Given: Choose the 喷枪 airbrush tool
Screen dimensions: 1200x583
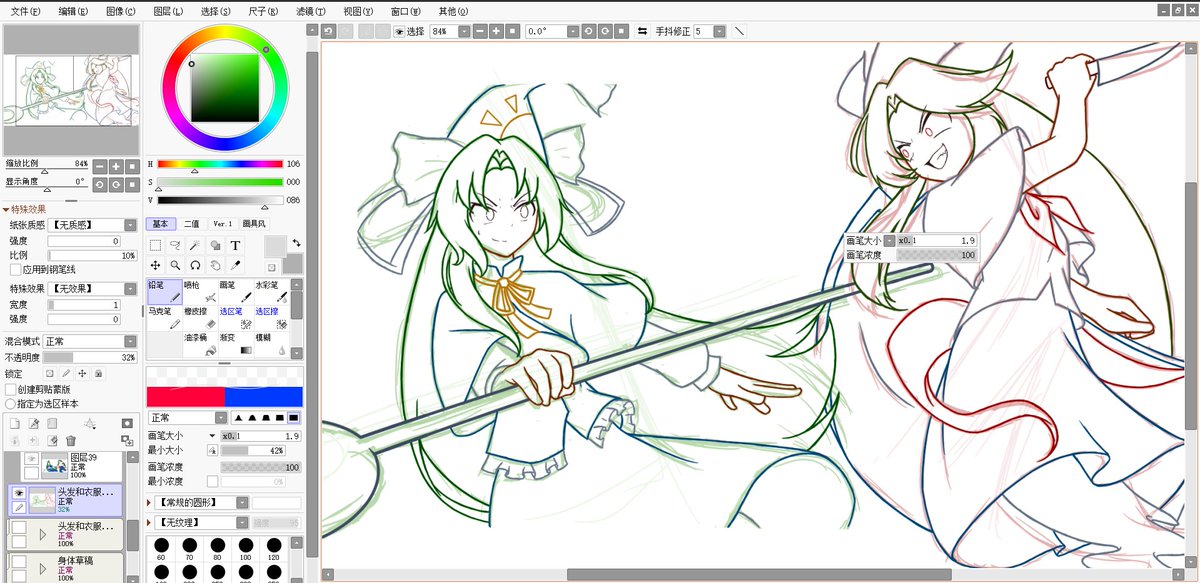Looking at the screenshot, I should [x=200, y=291].
